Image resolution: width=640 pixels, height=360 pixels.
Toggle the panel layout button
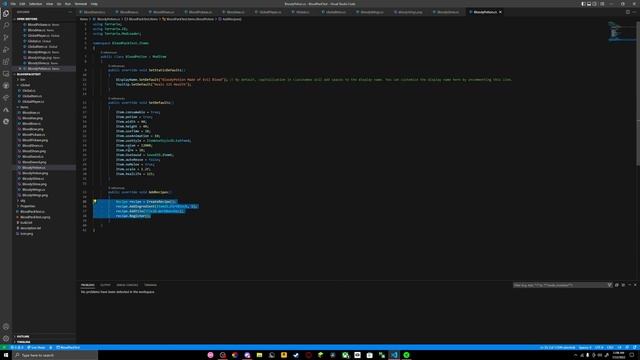tap(589, 4)
